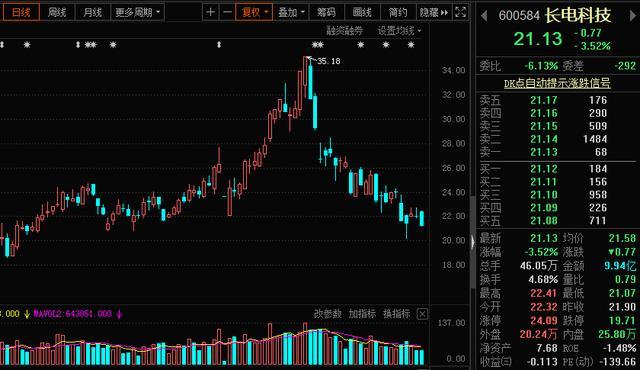The image size is (640, 370).
Task: Click the first star marker after the peak
Action: click(360, 44)
